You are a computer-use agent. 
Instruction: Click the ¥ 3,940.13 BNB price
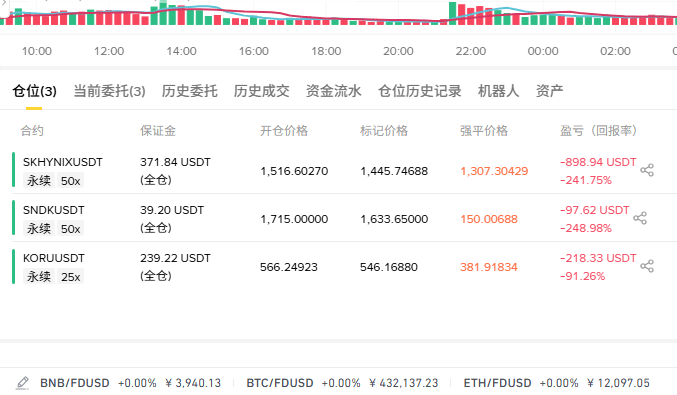[x=193, y=383]
